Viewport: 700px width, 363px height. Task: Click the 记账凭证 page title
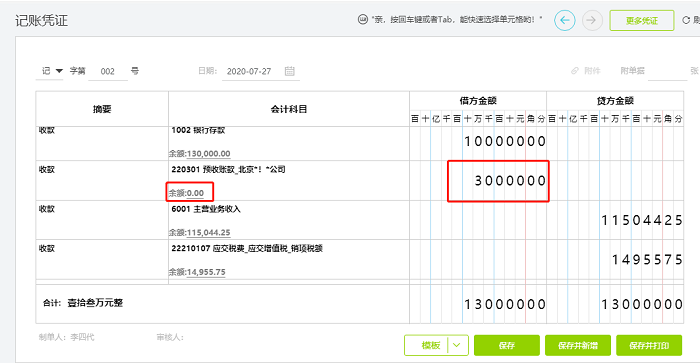click(x=42, y=21)
